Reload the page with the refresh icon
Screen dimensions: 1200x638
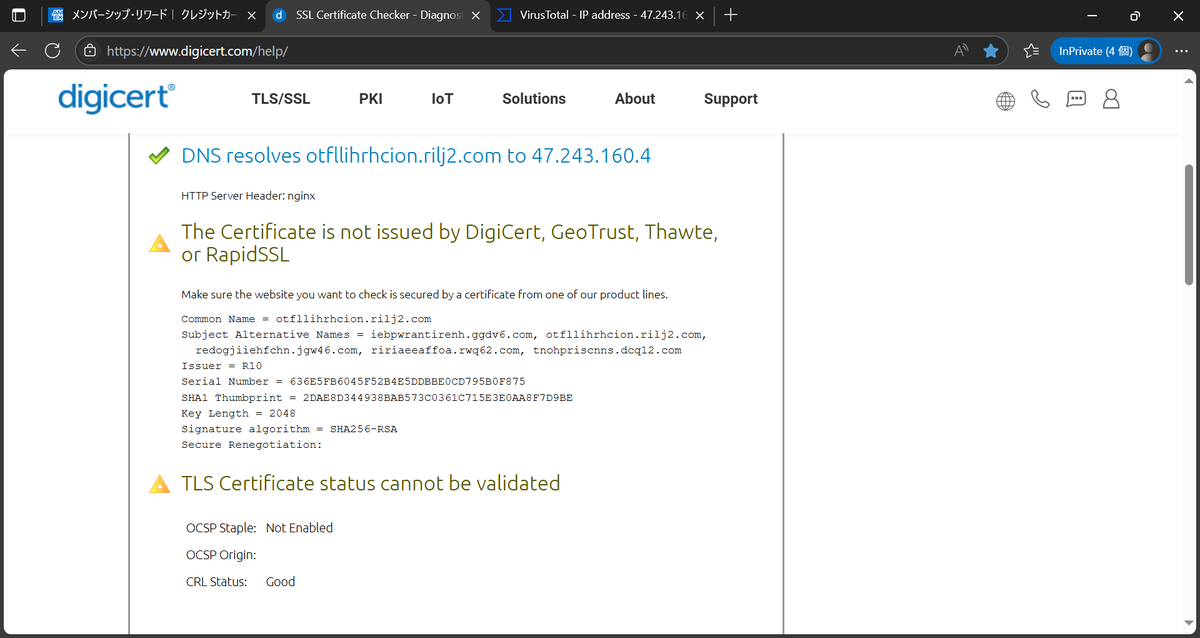point(53,51)
